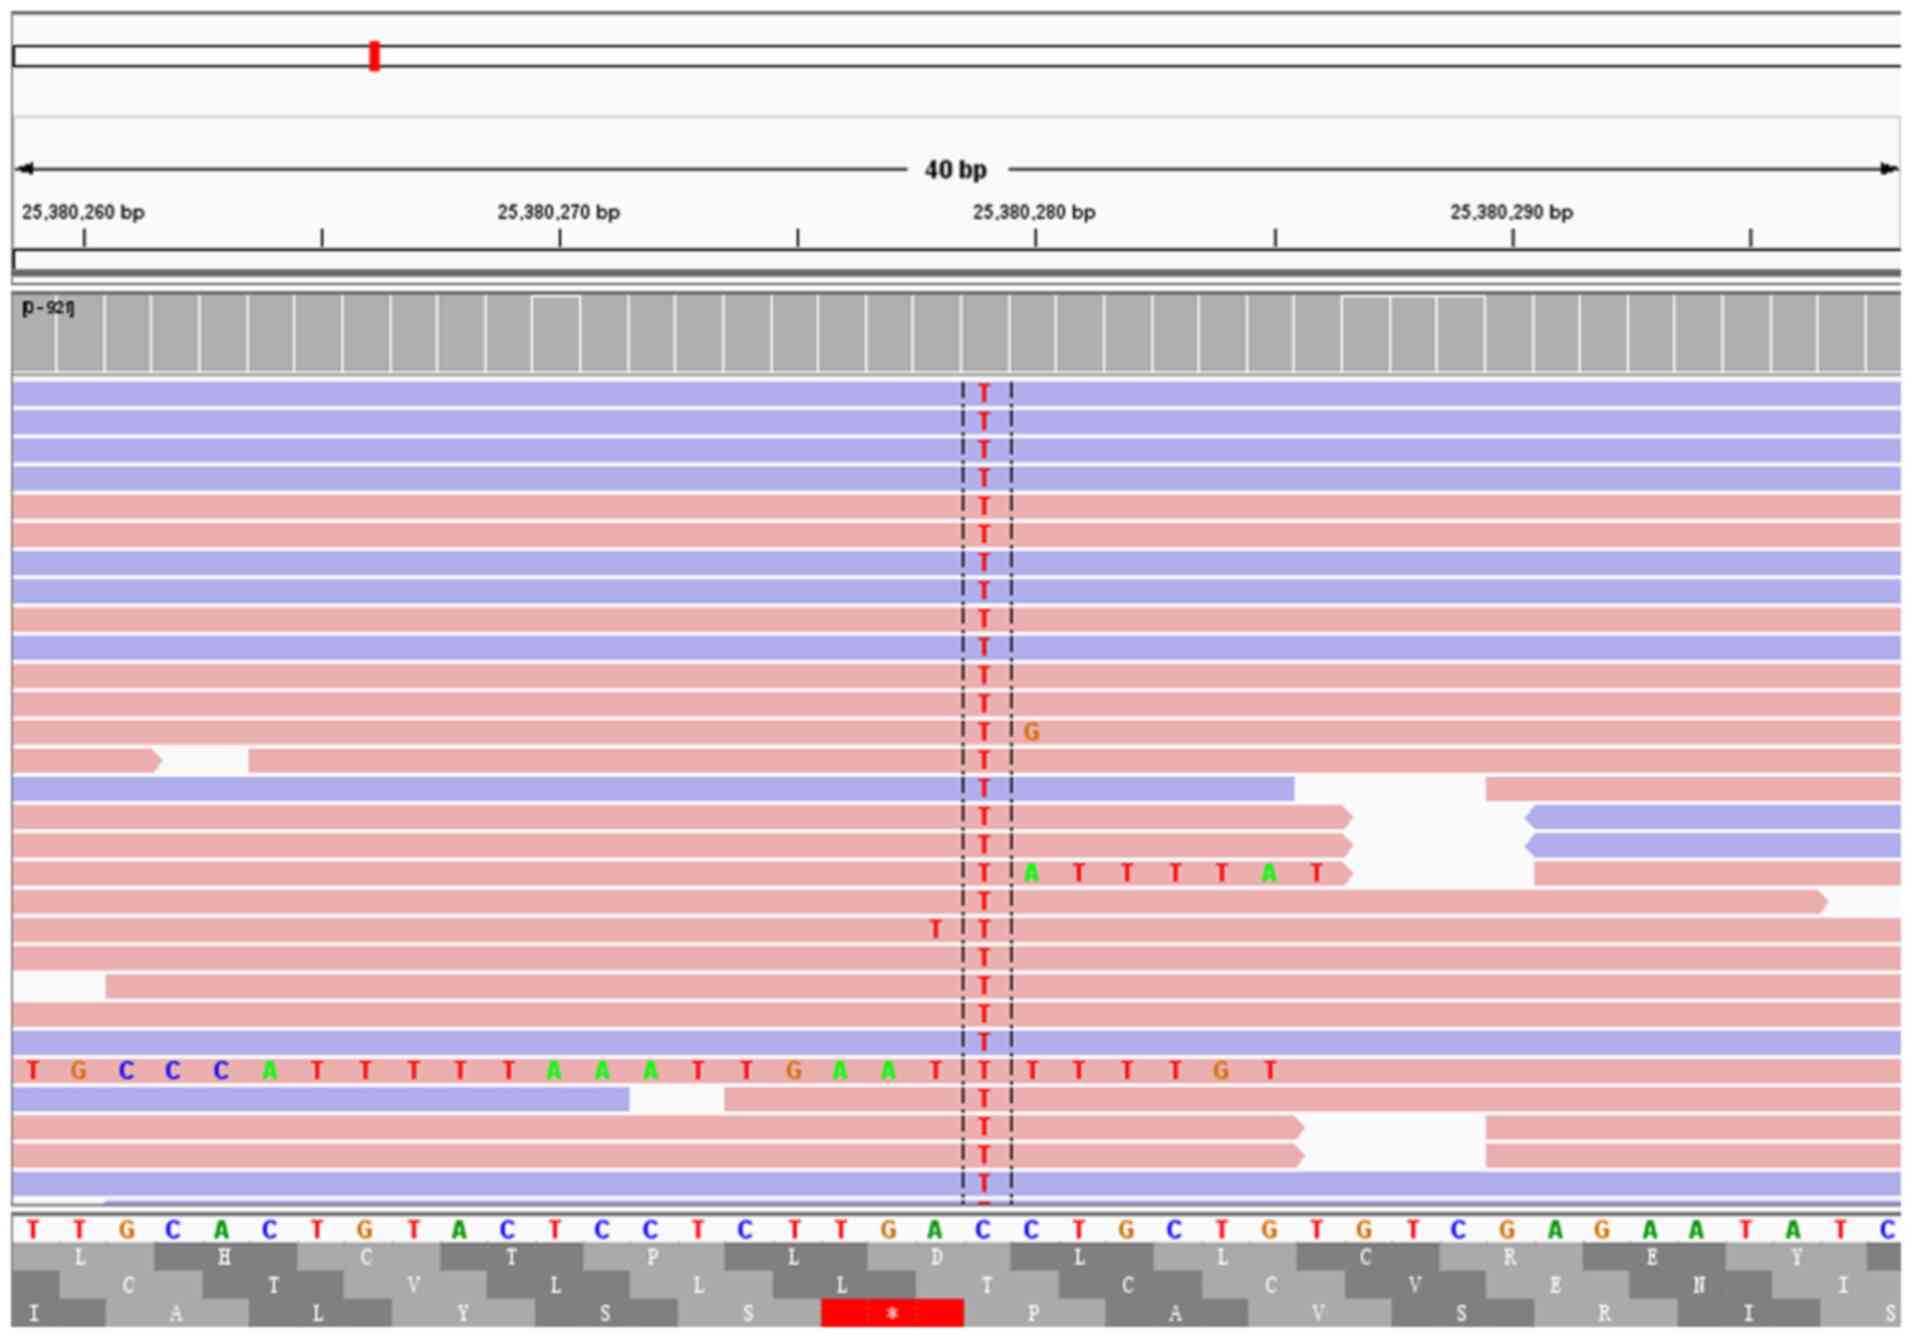Select amino acid P beside the red stop codon

pos(1033,1313)
